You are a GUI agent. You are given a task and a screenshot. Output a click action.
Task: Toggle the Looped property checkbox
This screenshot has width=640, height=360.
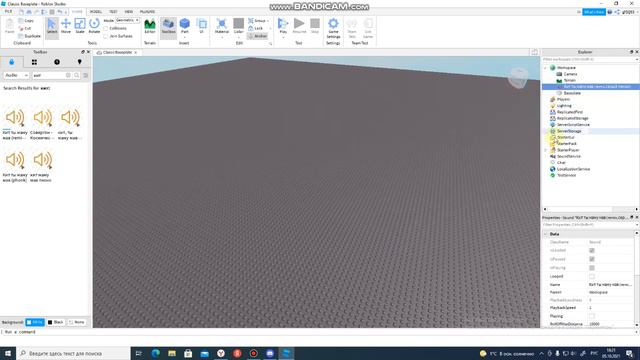click(592, 276)
